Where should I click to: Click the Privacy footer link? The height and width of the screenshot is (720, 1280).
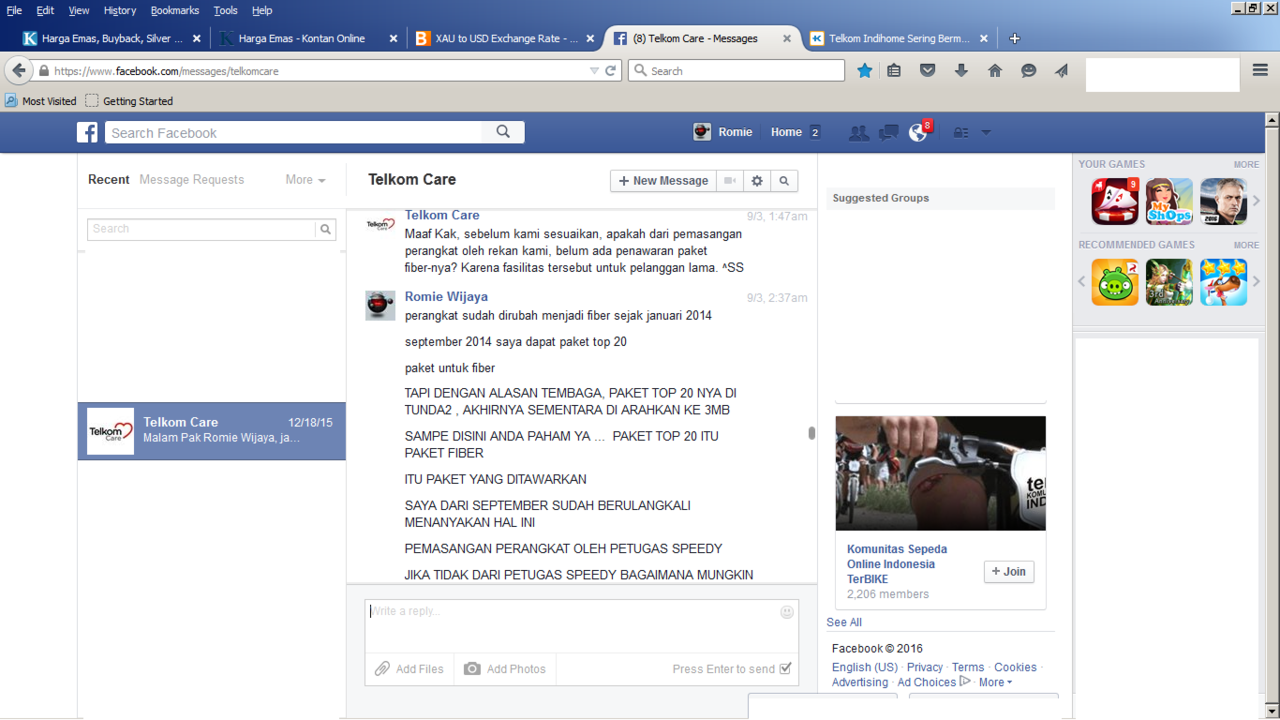[925, 667]
